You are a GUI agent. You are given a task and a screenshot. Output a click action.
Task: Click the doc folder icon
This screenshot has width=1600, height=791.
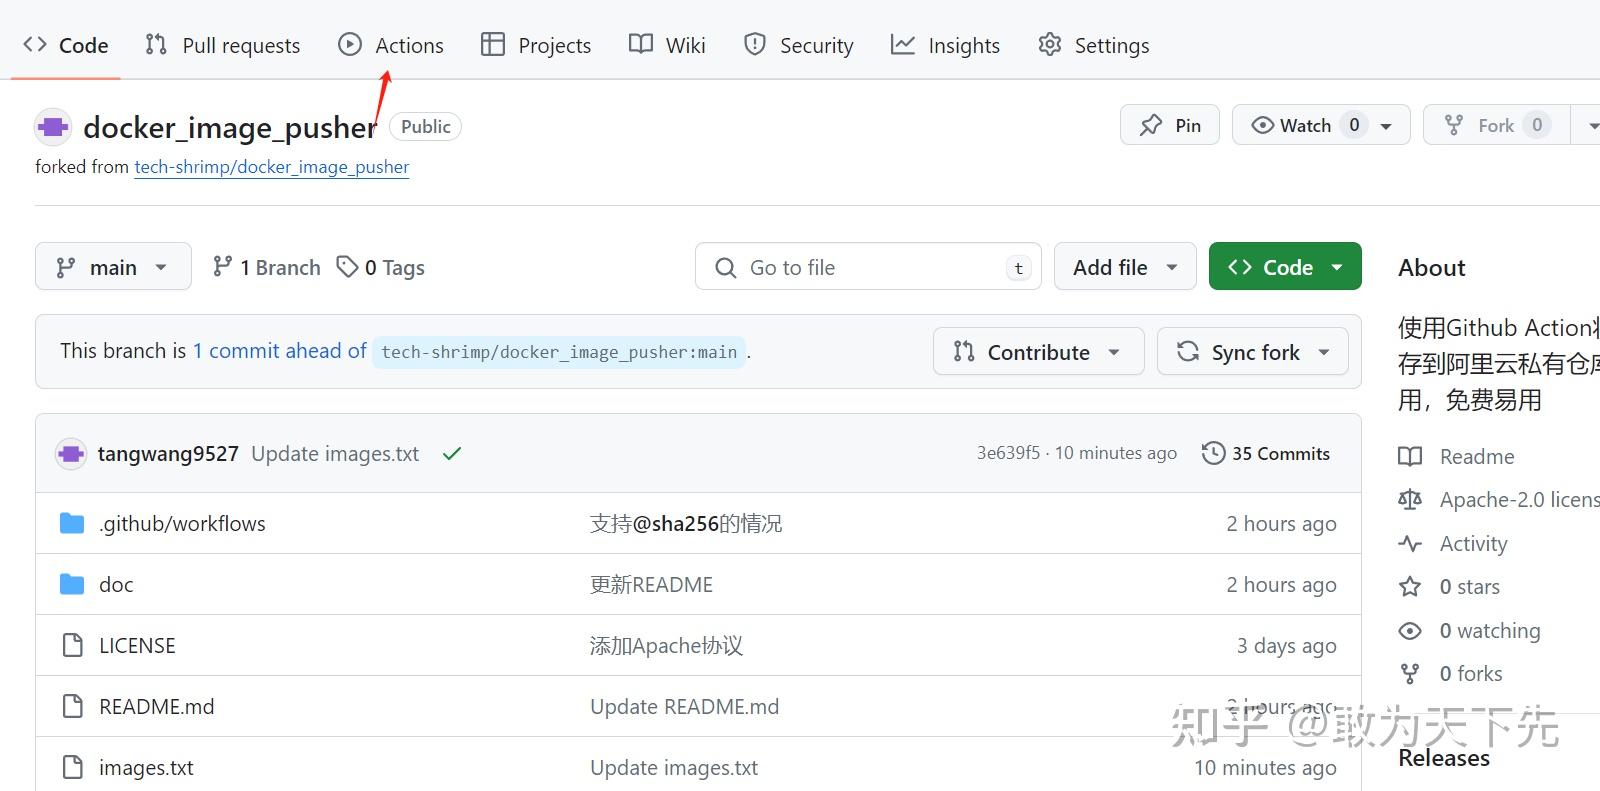[72, 584]
